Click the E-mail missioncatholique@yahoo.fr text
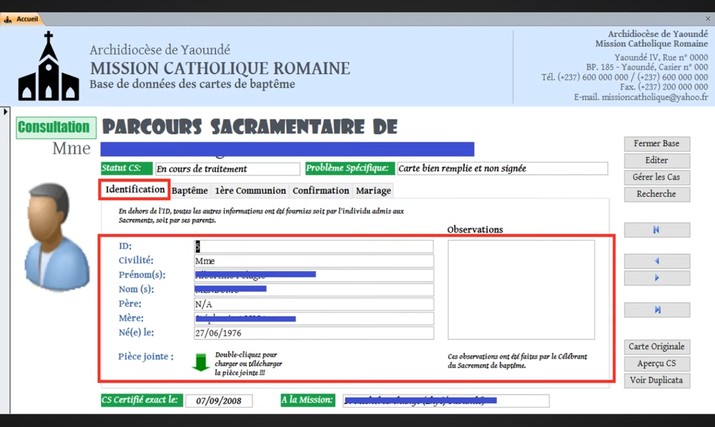Viewport: 715px width, 427px height. [641, 97]
